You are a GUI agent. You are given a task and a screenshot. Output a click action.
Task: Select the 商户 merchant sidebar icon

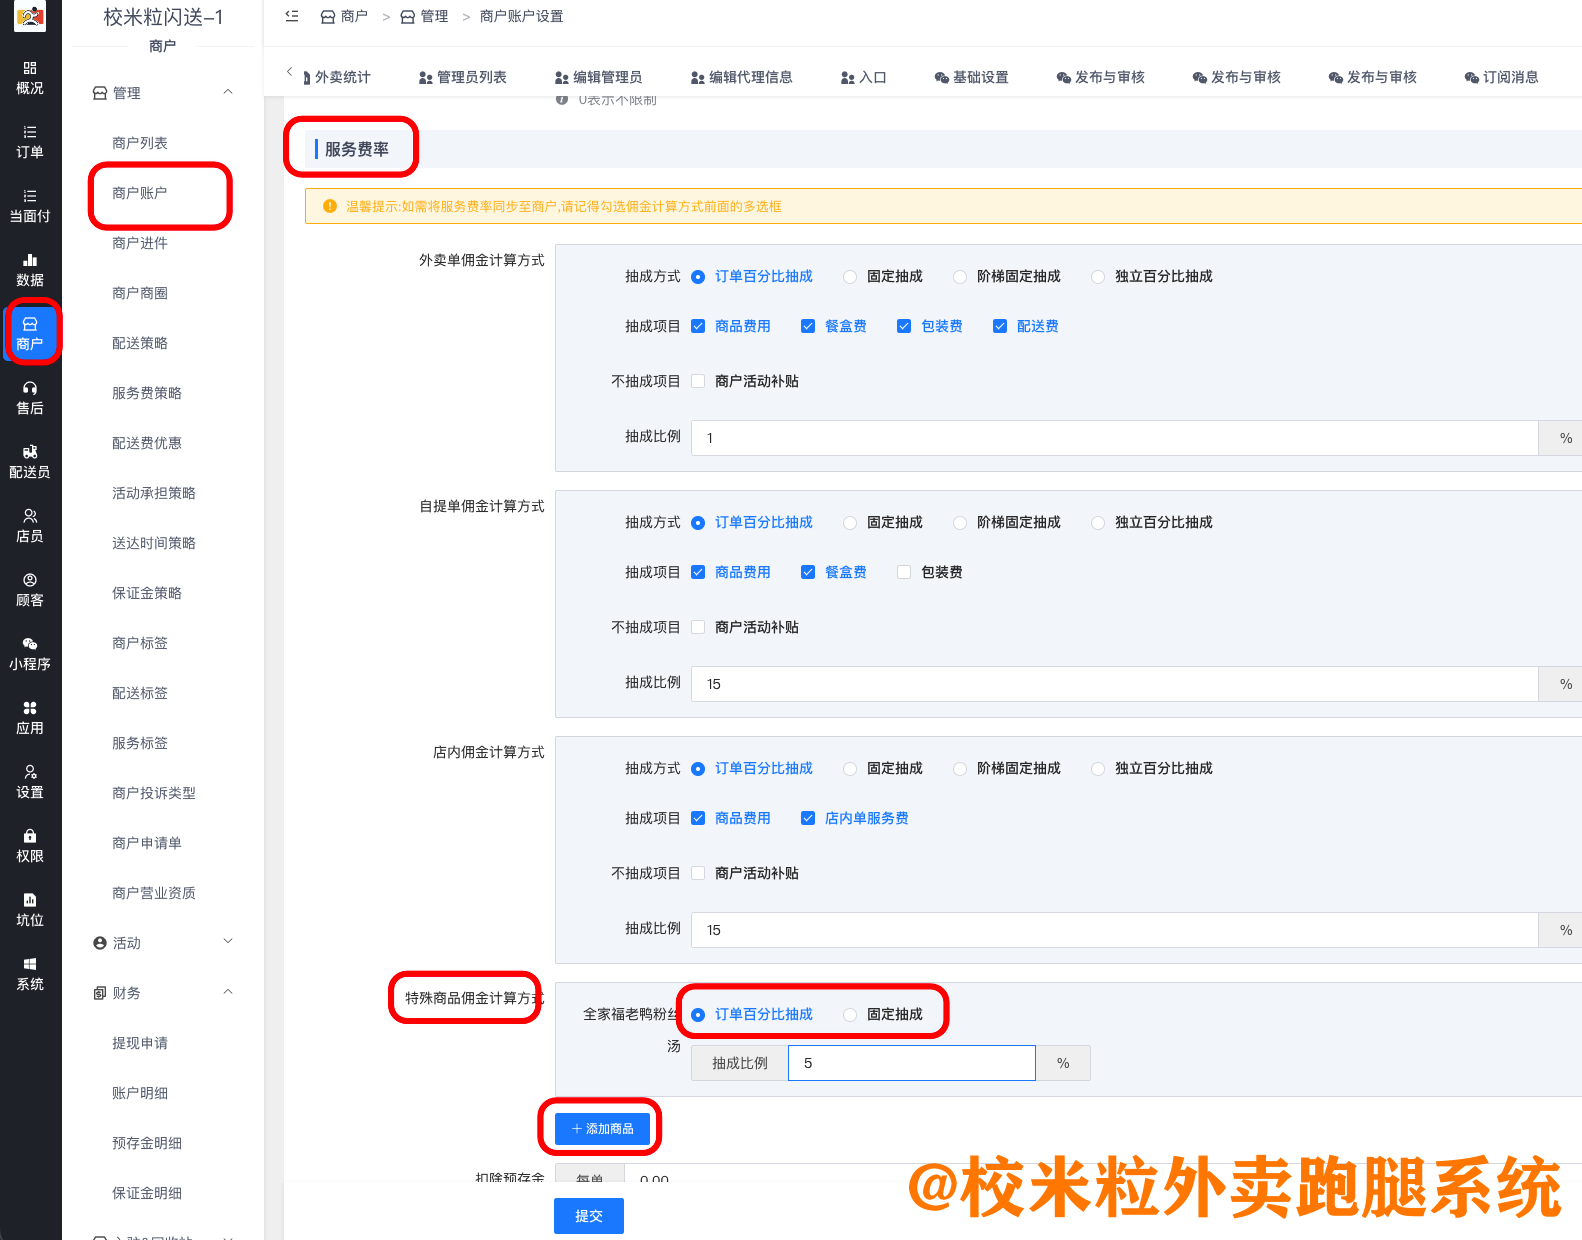point(30,334)
